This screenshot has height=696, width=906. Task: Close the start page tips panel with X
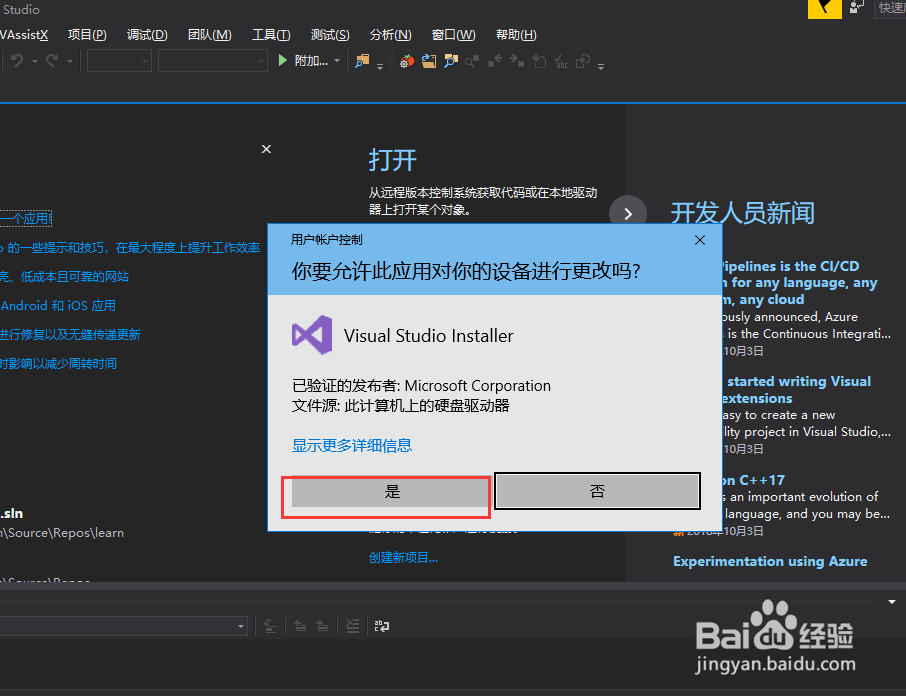pyautogui.click(x=266, y=149)
